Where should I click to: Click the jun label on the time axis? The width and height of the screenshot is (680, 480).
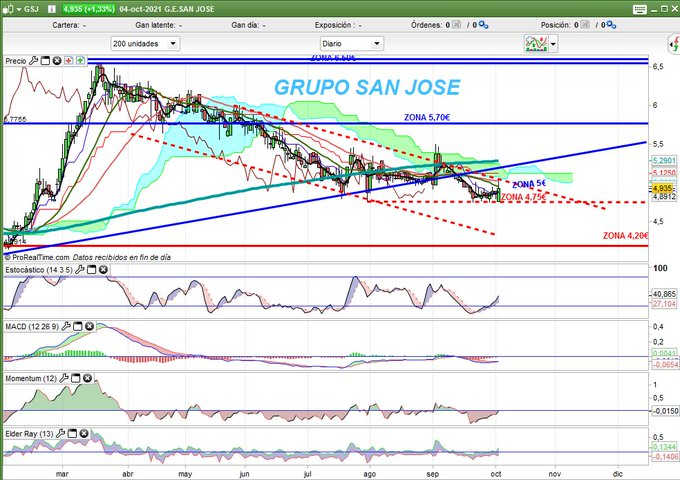(x=244, y=473)
